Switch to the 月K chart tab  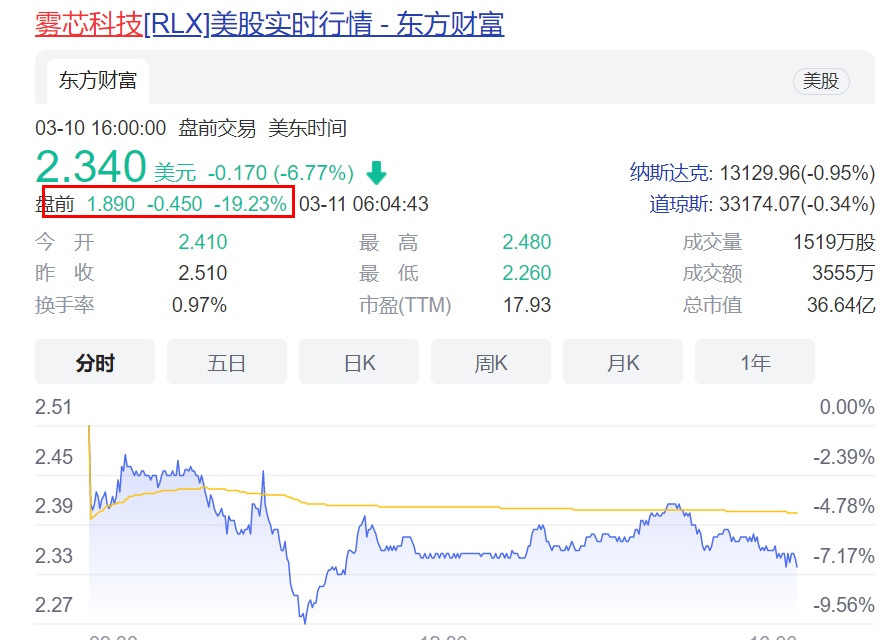tap(623, 362)
